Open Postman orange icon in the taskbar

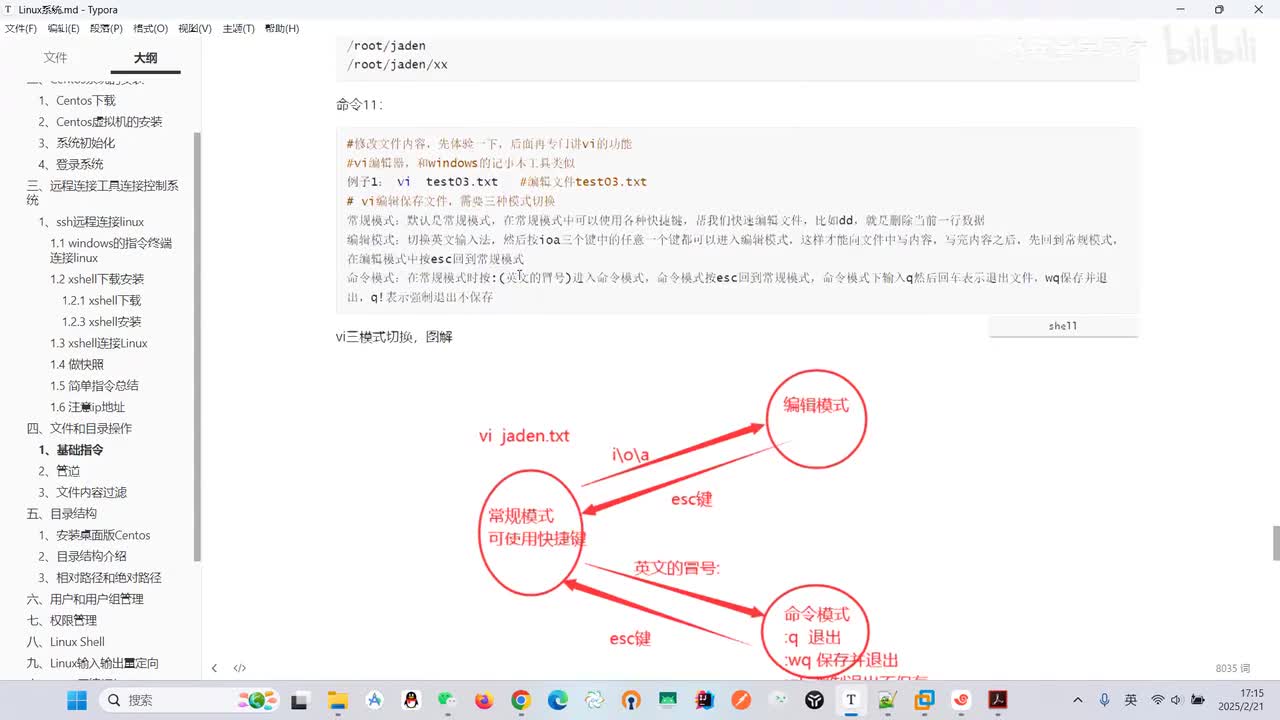tap(741, 700)
